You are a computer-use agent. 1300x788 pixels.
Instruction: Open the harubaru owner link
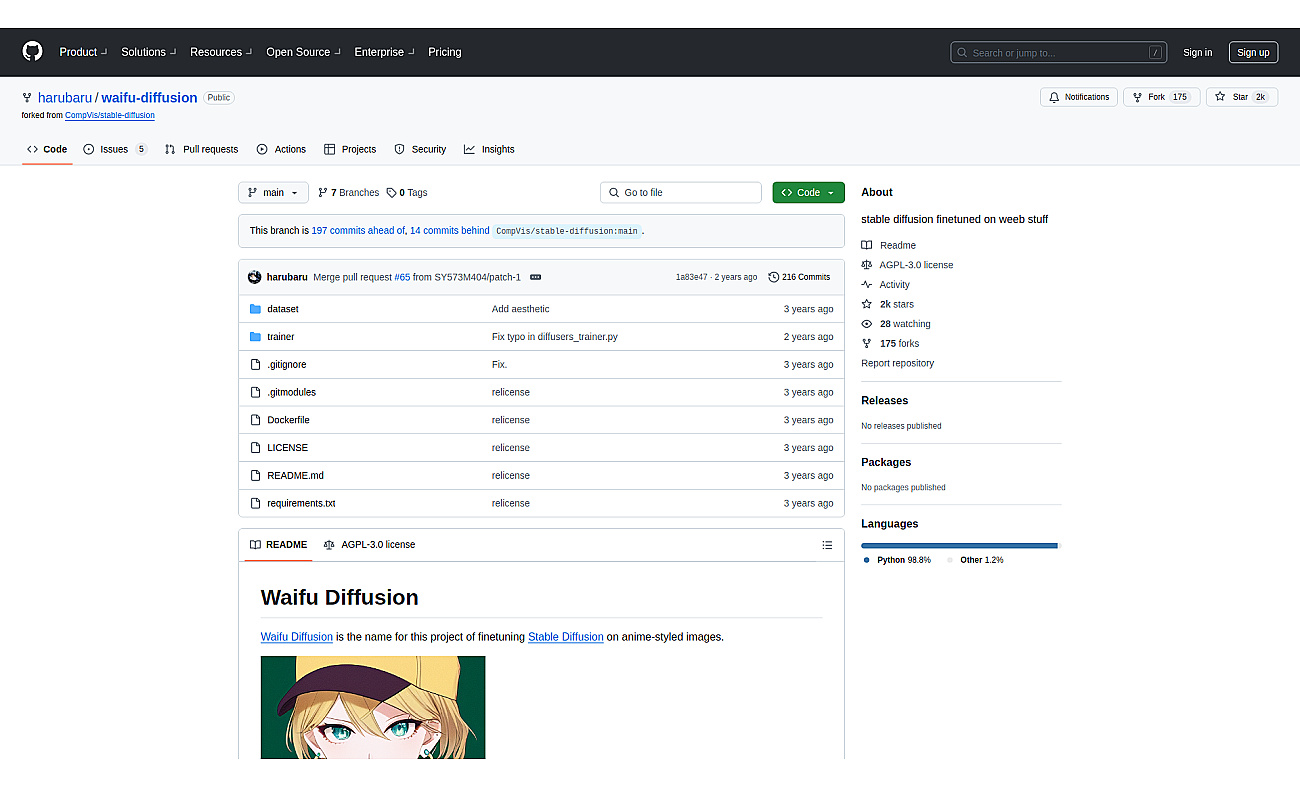pyautogui.click(x=65, y=97)
